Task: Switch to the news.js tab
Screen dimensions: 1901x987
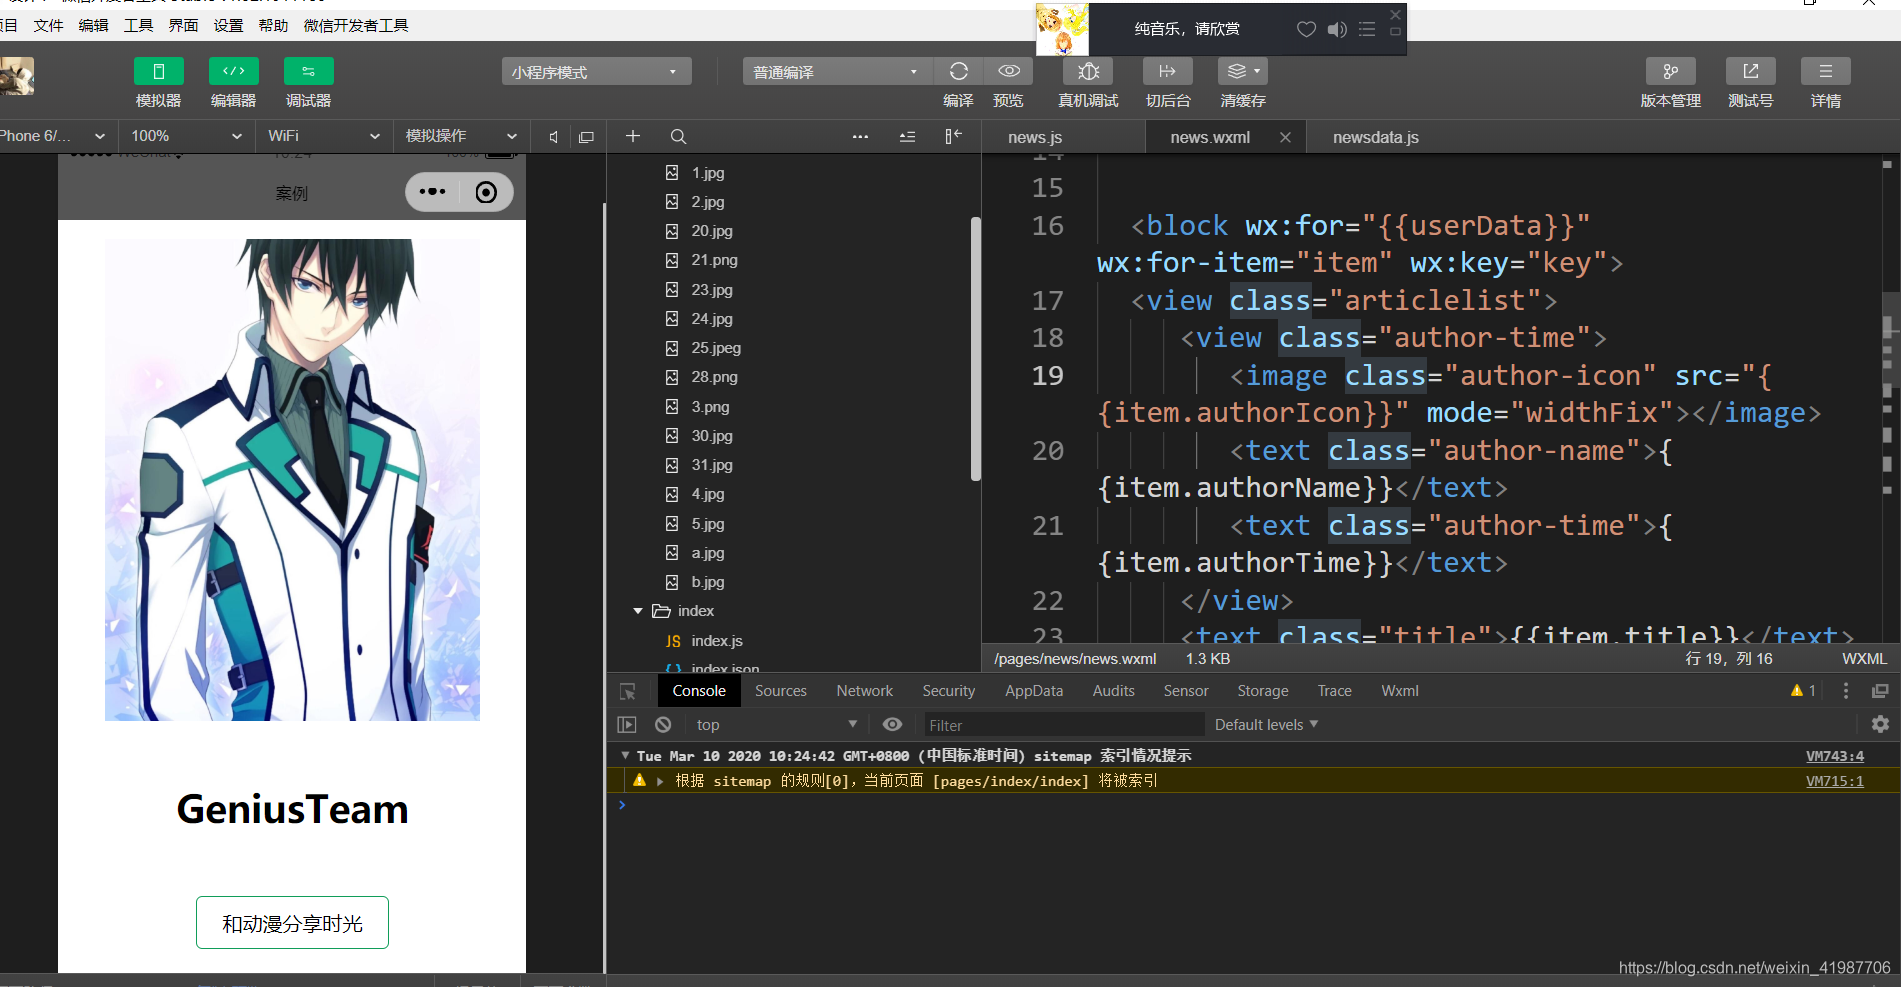Action: click(x=1035, y=137)
